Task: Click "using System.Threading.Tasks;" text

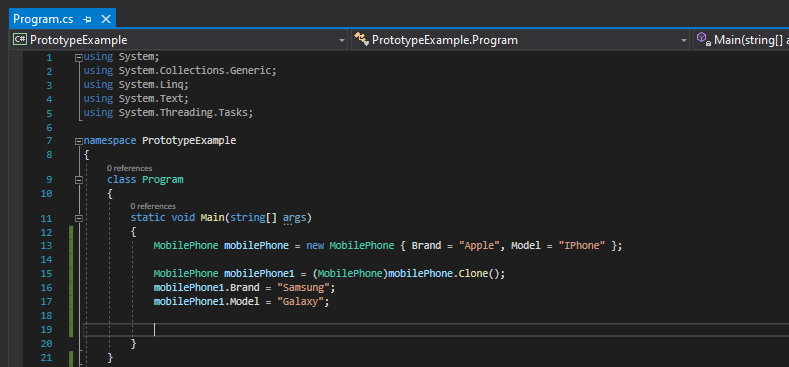Action: click(x=168, y=113)
